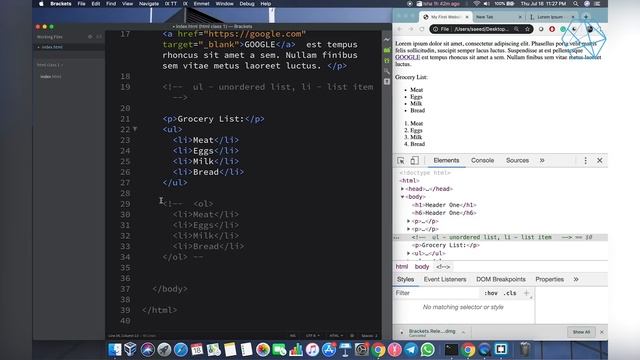Click the body breadcrumb in DevTools

coord(422,267)
